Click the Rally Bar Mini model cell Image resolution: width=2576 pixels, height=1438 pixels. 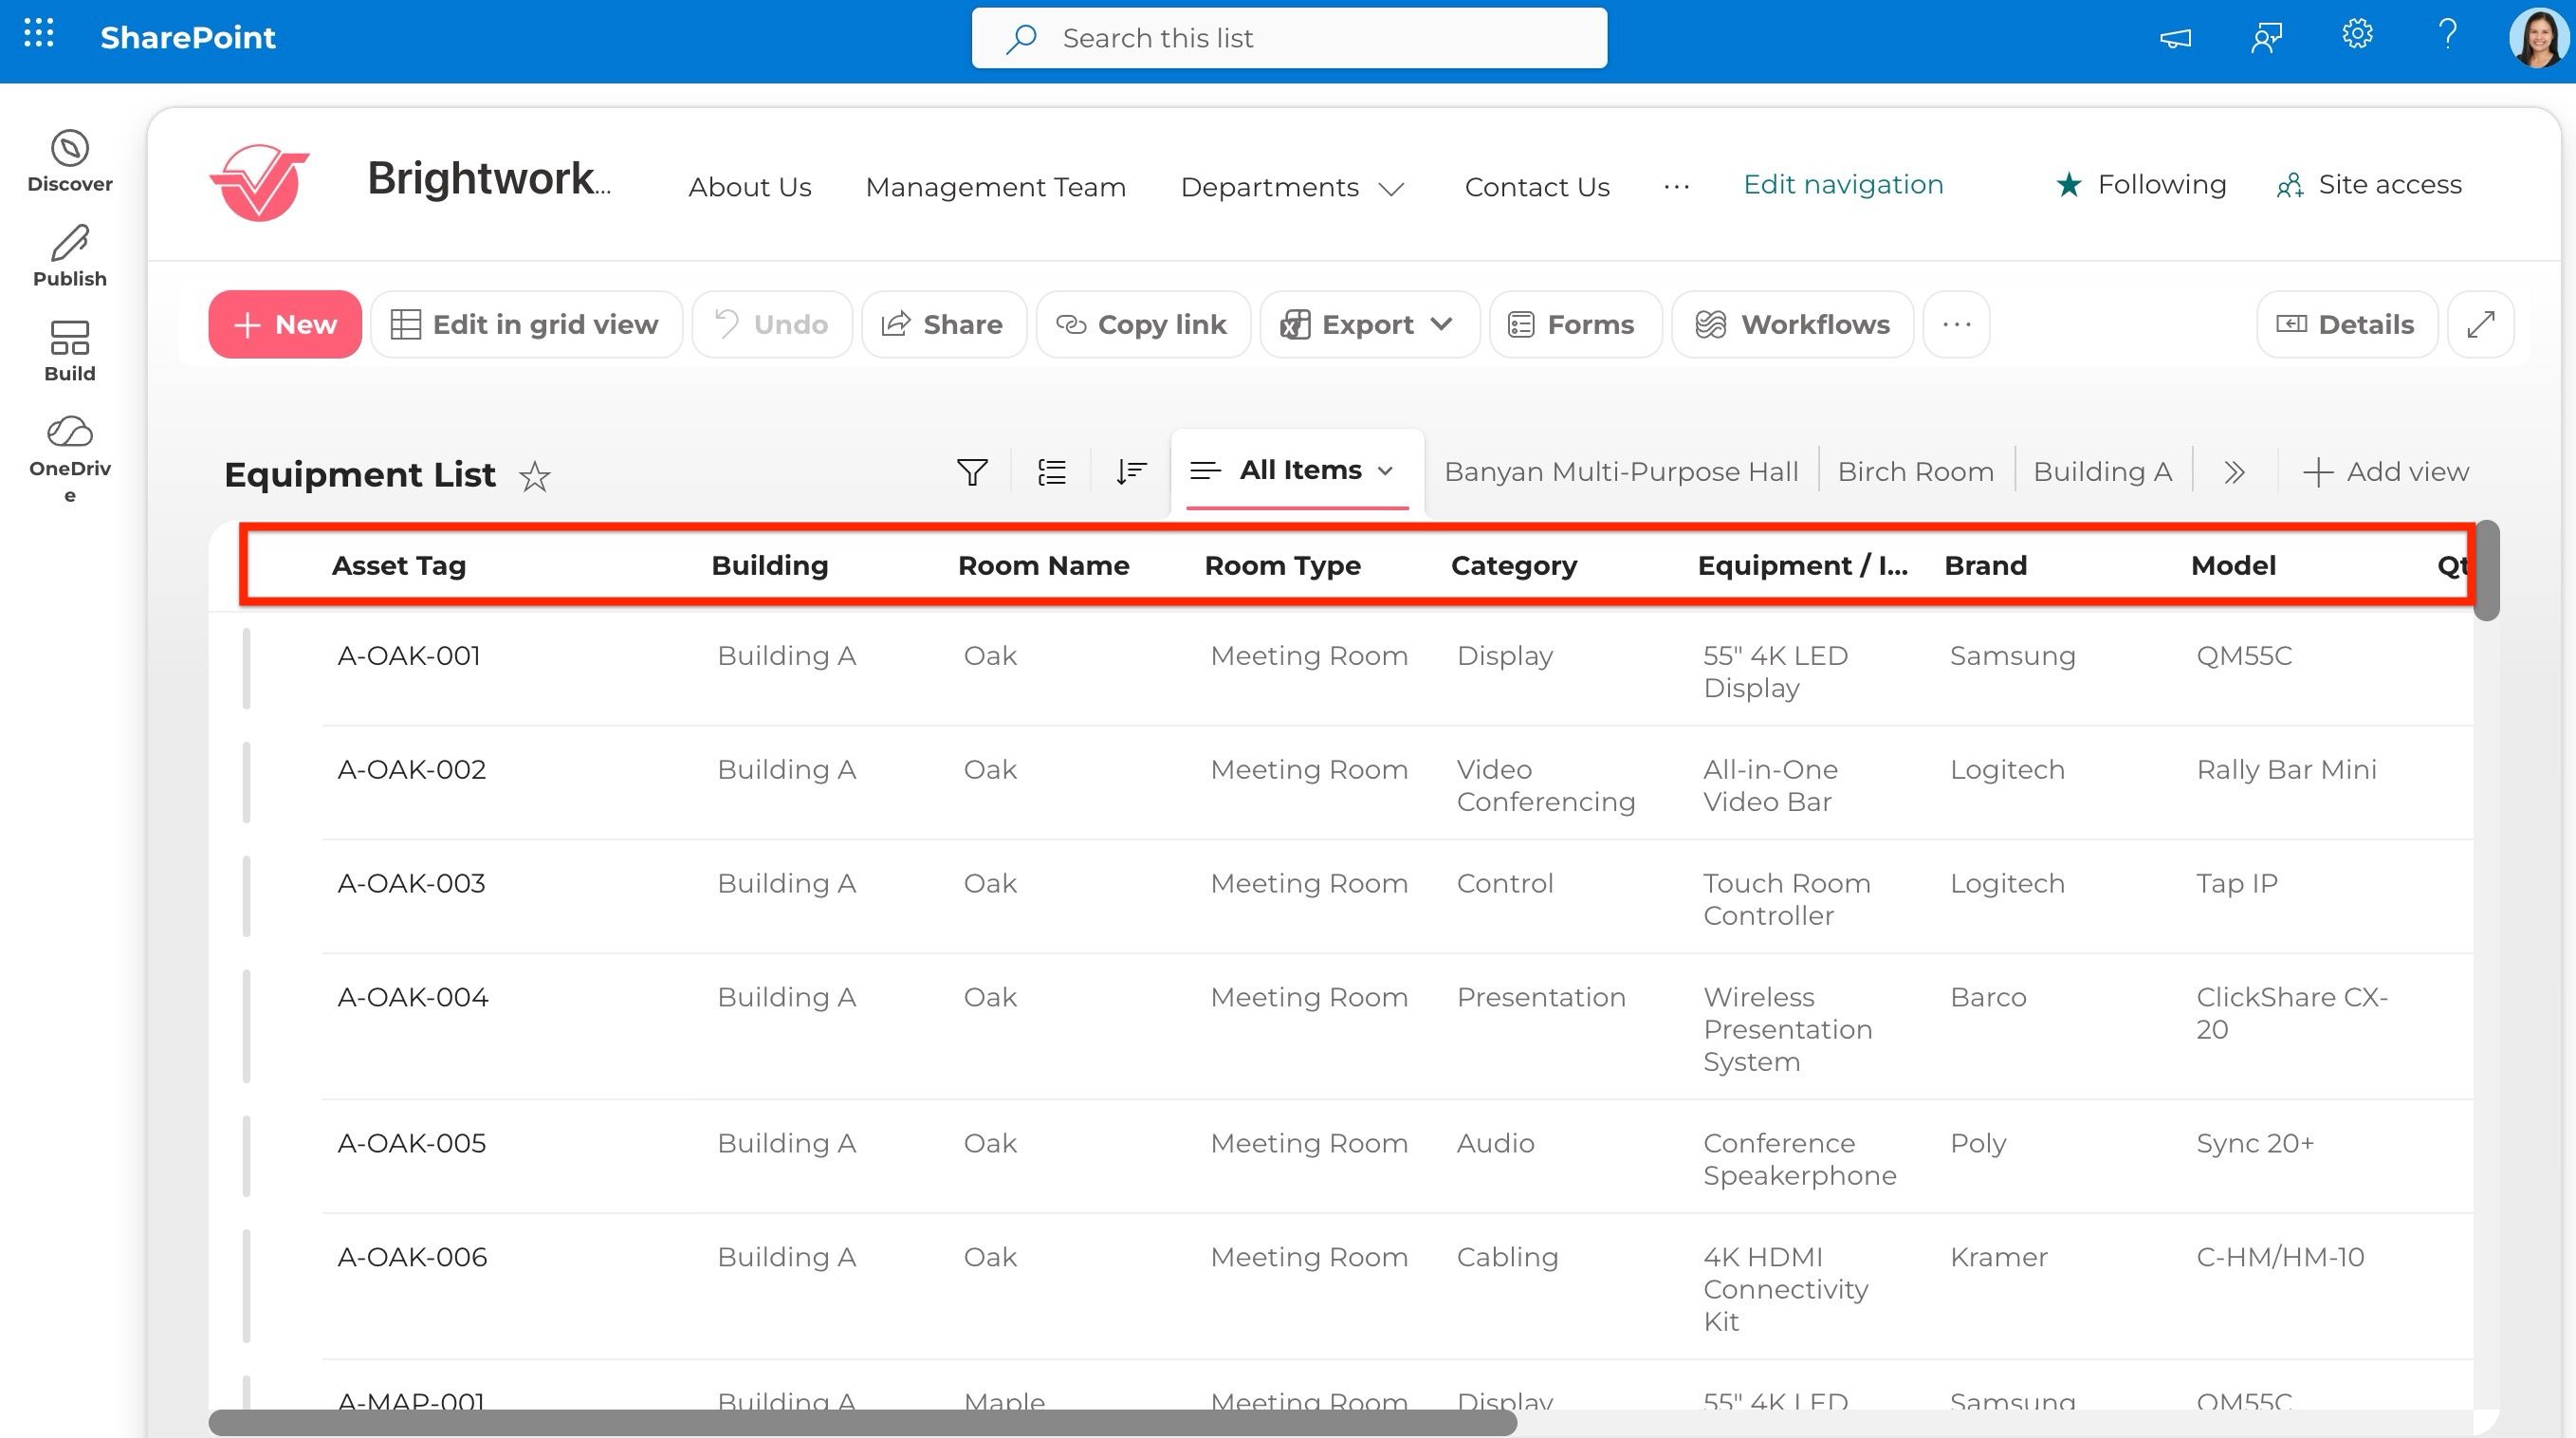click(x=2286, y=770)
